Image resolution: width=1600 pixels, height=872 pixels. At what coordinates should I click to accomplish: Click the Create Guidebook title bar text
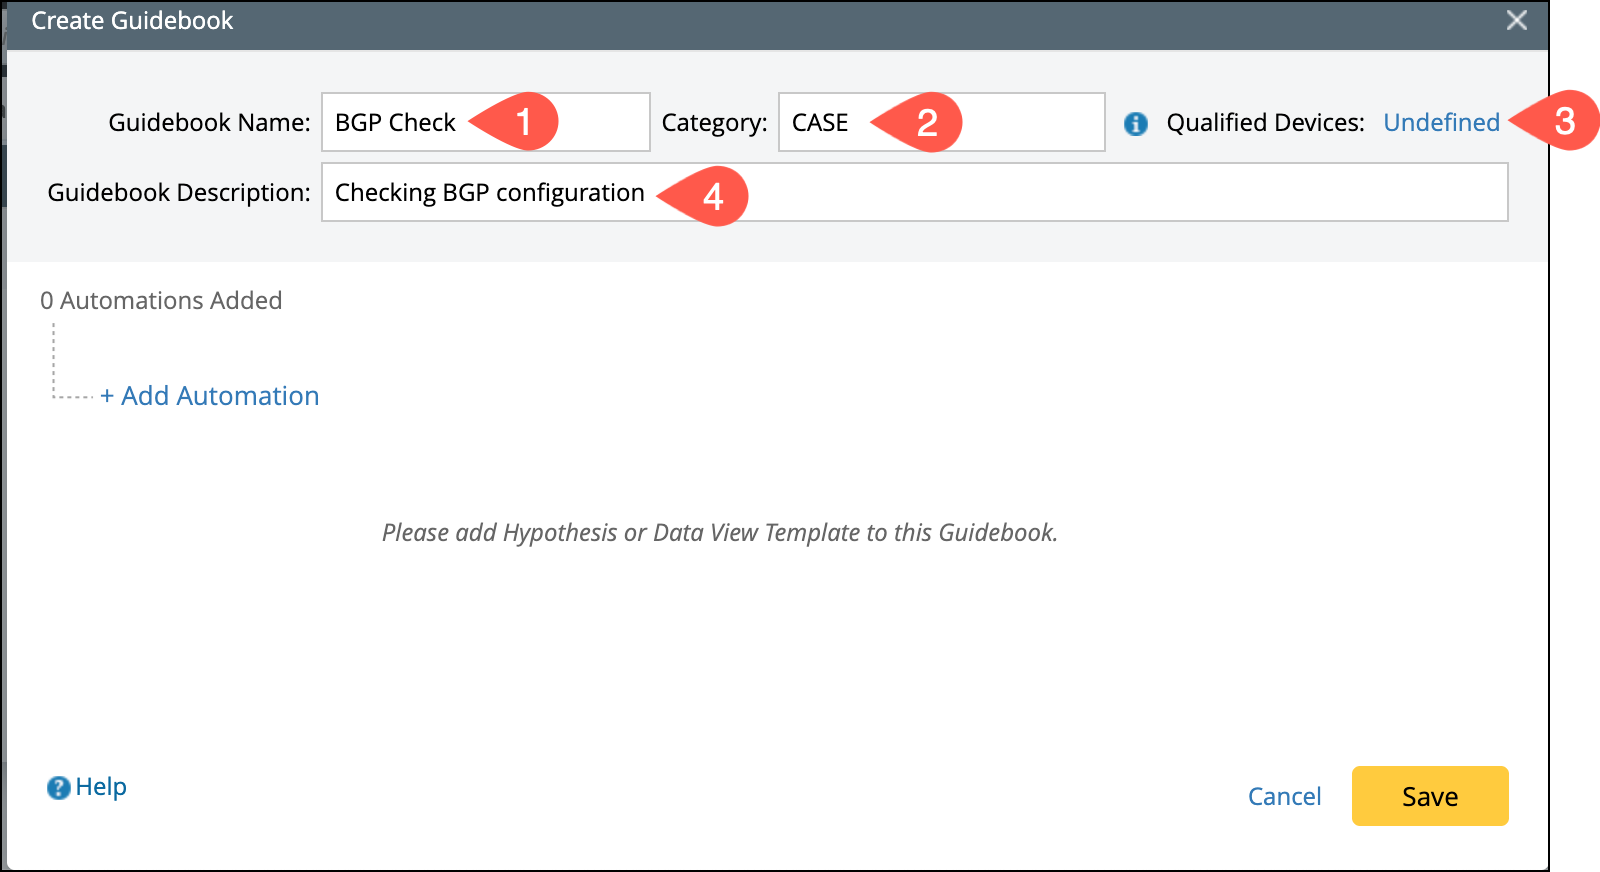pyautogui.click(x=132, y=21)
